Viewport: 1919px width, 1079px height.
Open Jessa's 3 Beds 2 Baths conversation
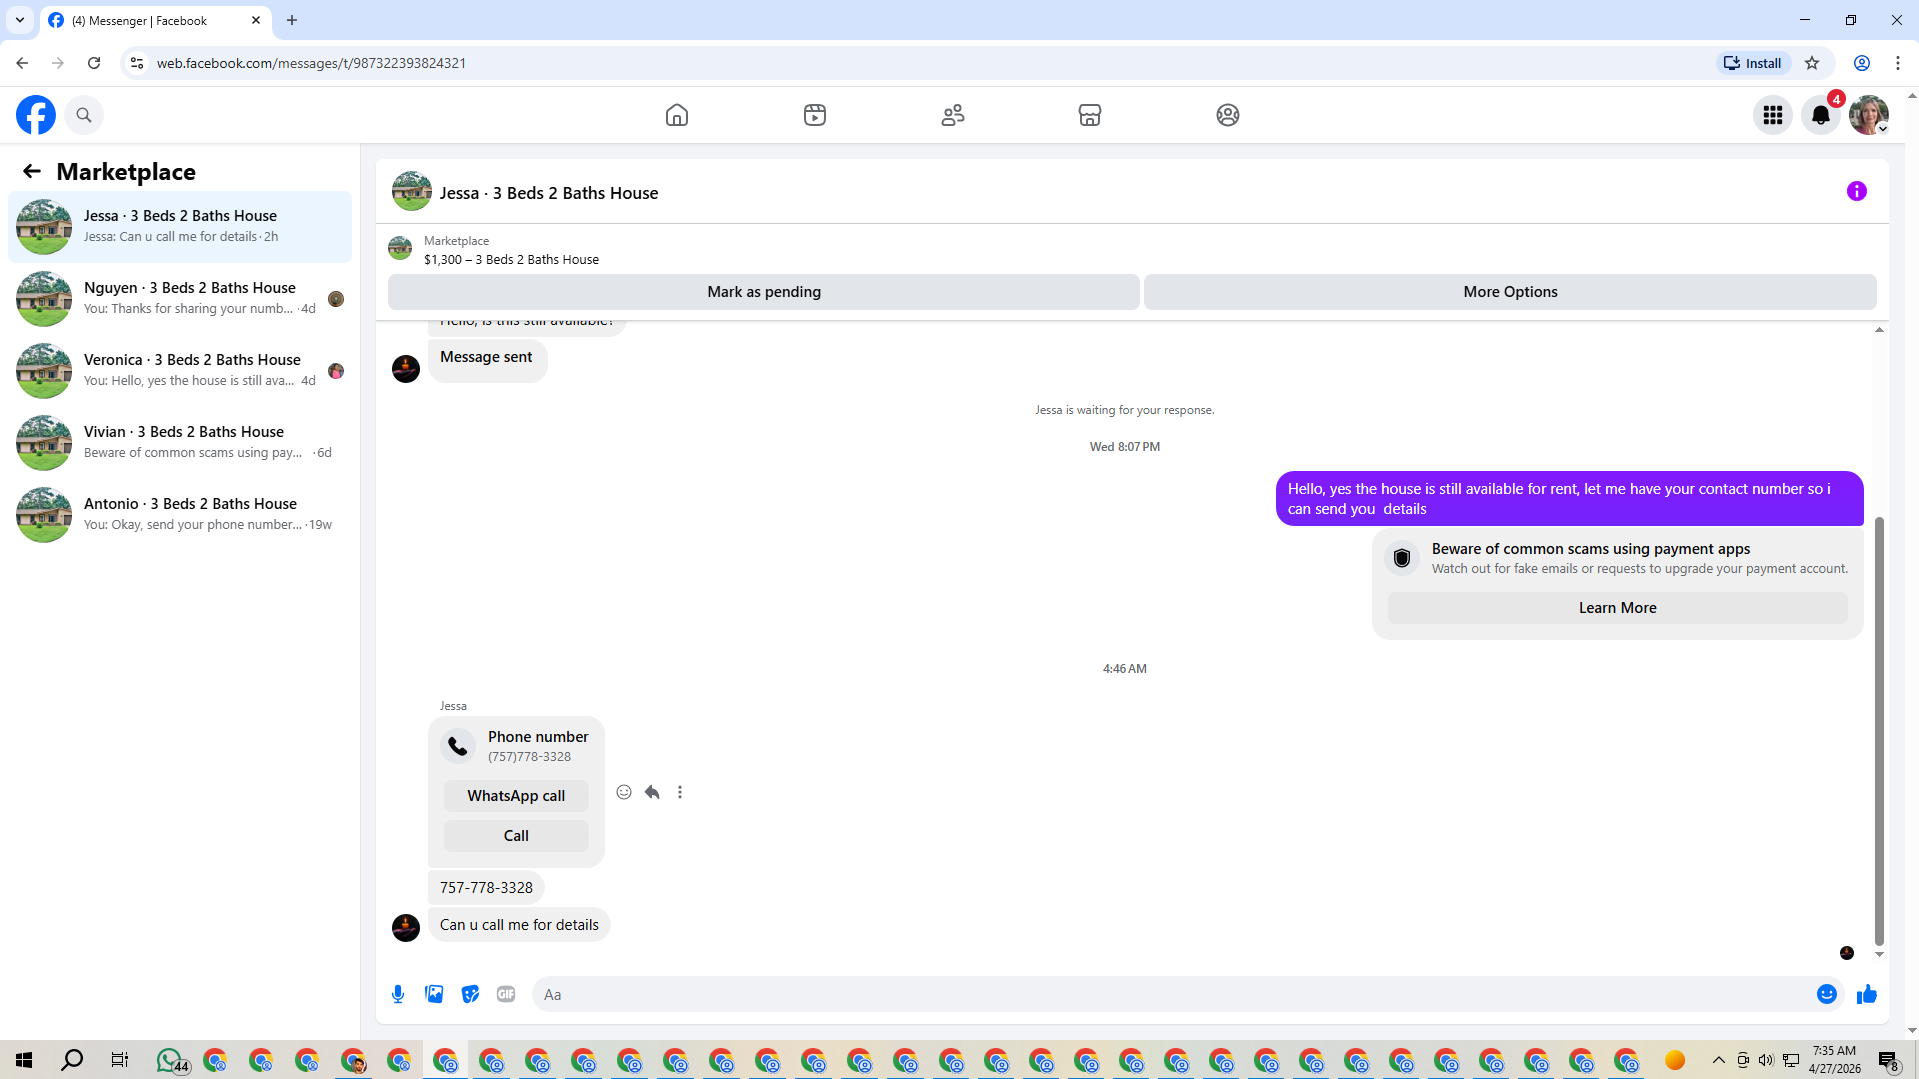[x=180, y=227]
